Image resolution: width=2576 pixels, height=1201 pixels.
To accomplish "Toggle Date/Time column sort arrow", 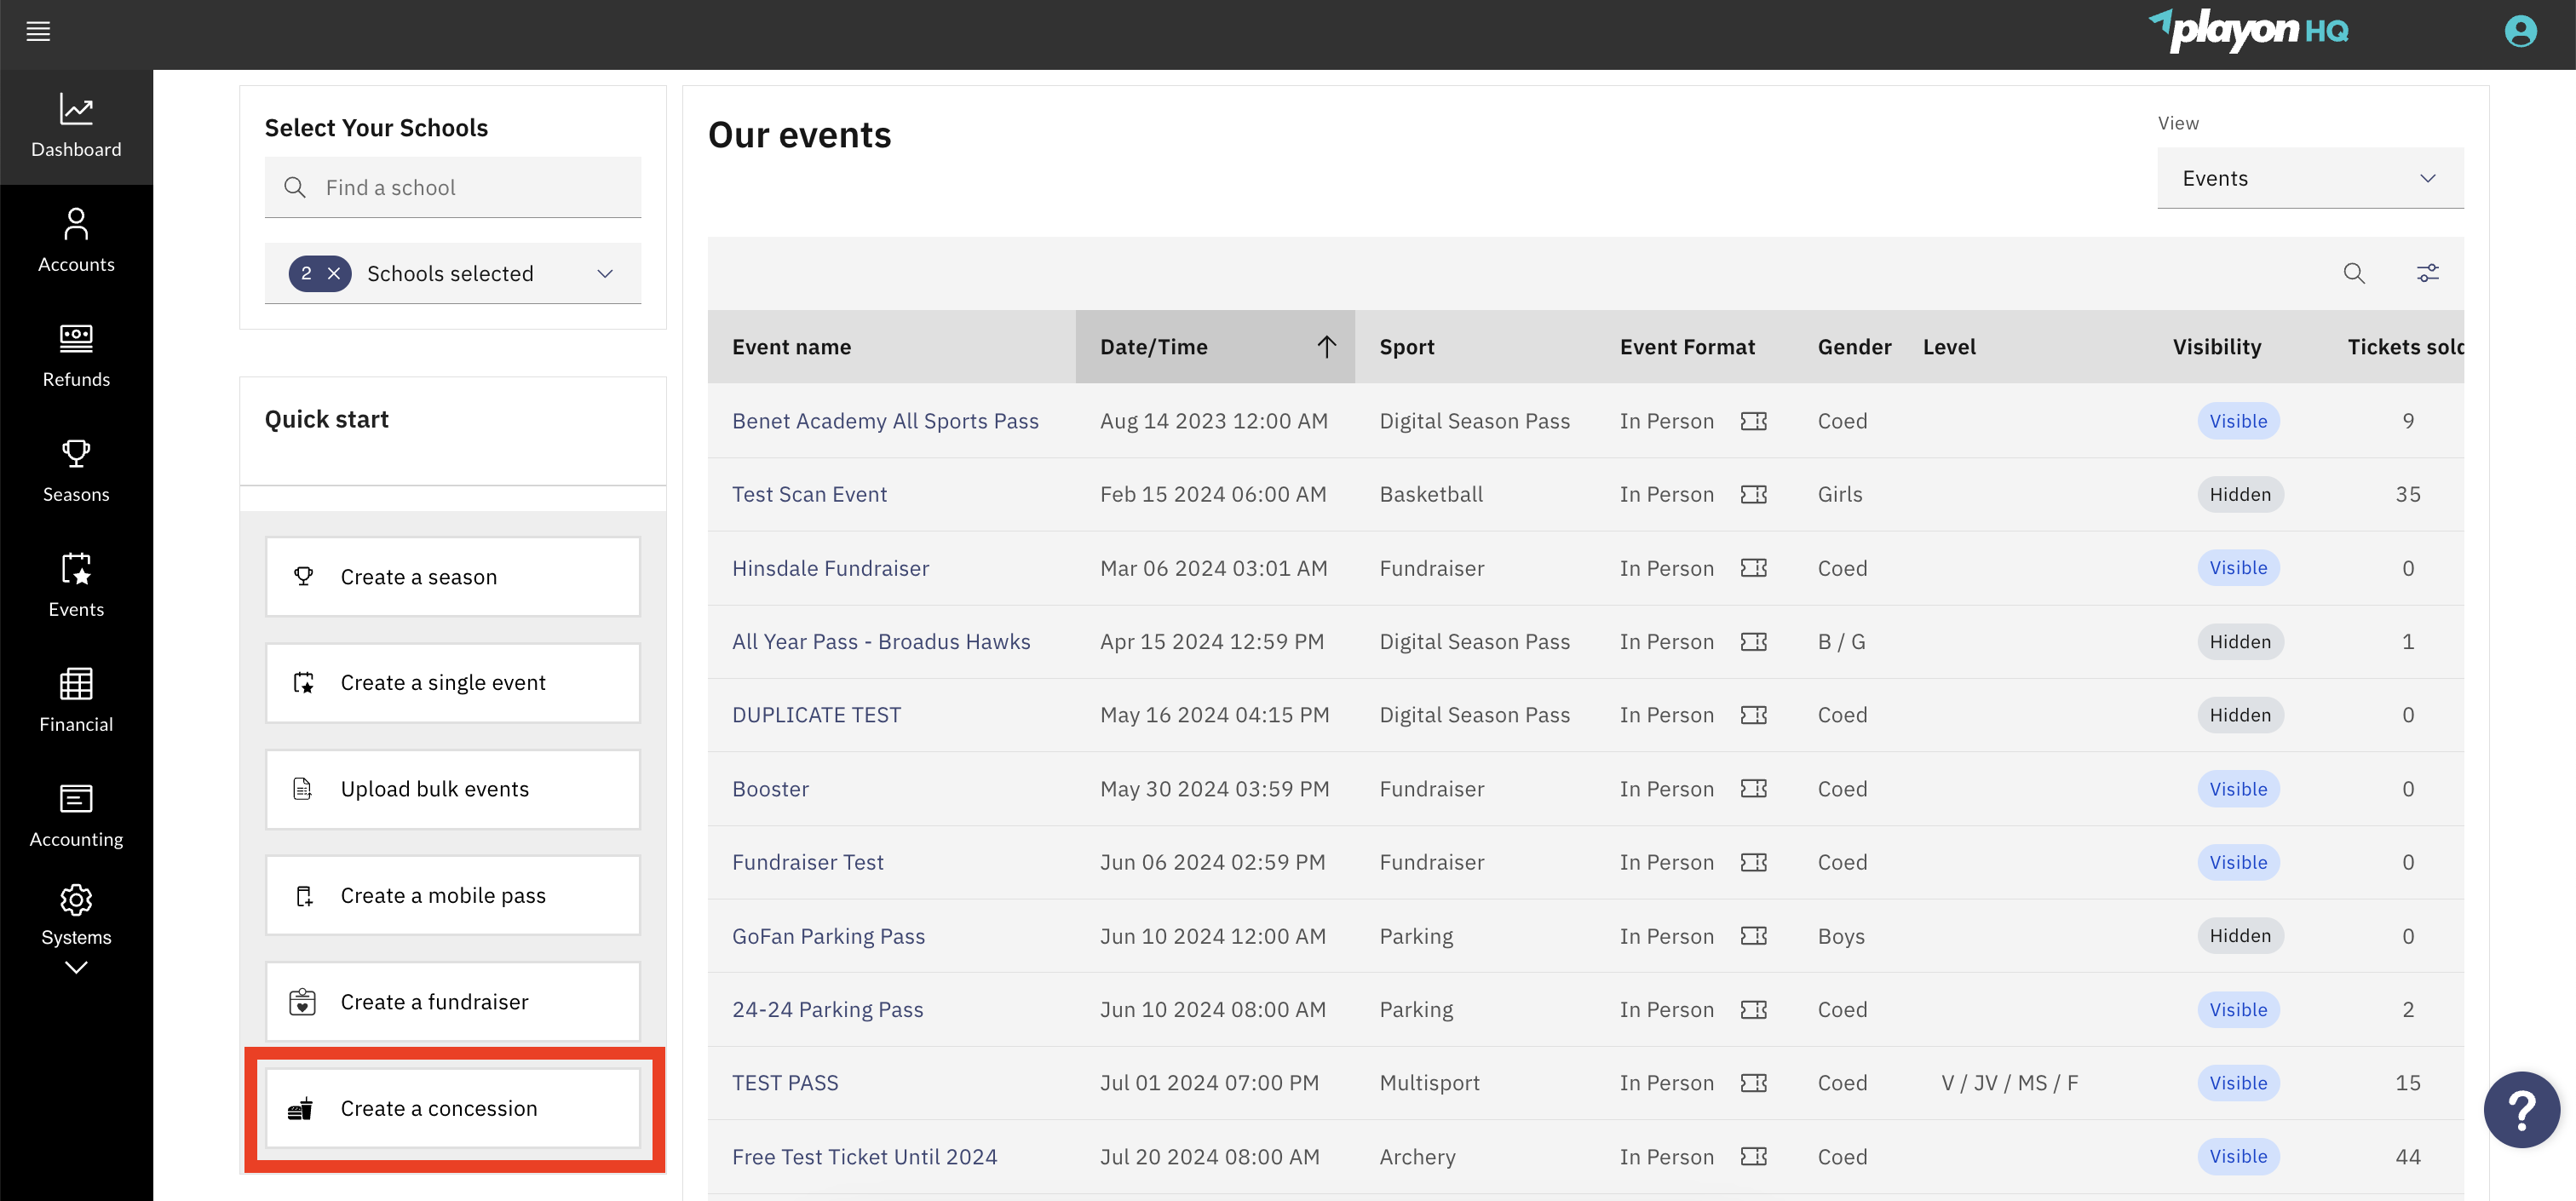I will 1326,346.
